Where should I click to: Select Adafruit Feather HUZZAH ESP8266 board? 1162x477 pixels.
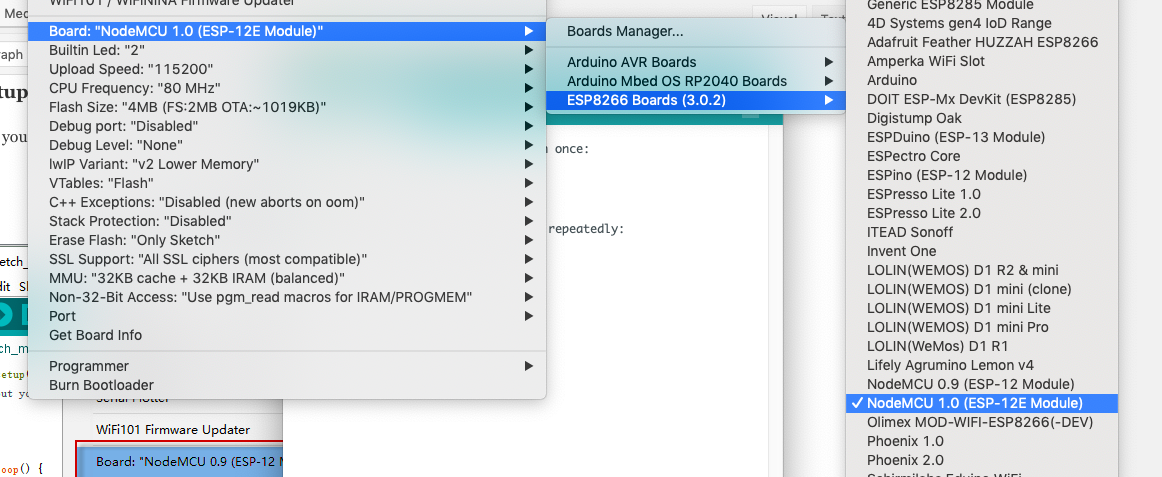(x=981, y=42)
